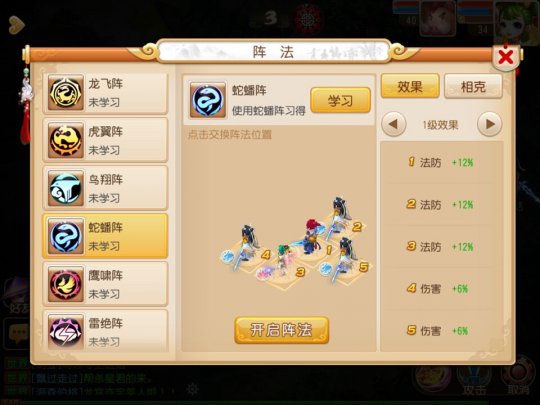Select the 龙飞阵 dragon formation icon
The image size is (540, 405).
(66, 92)
